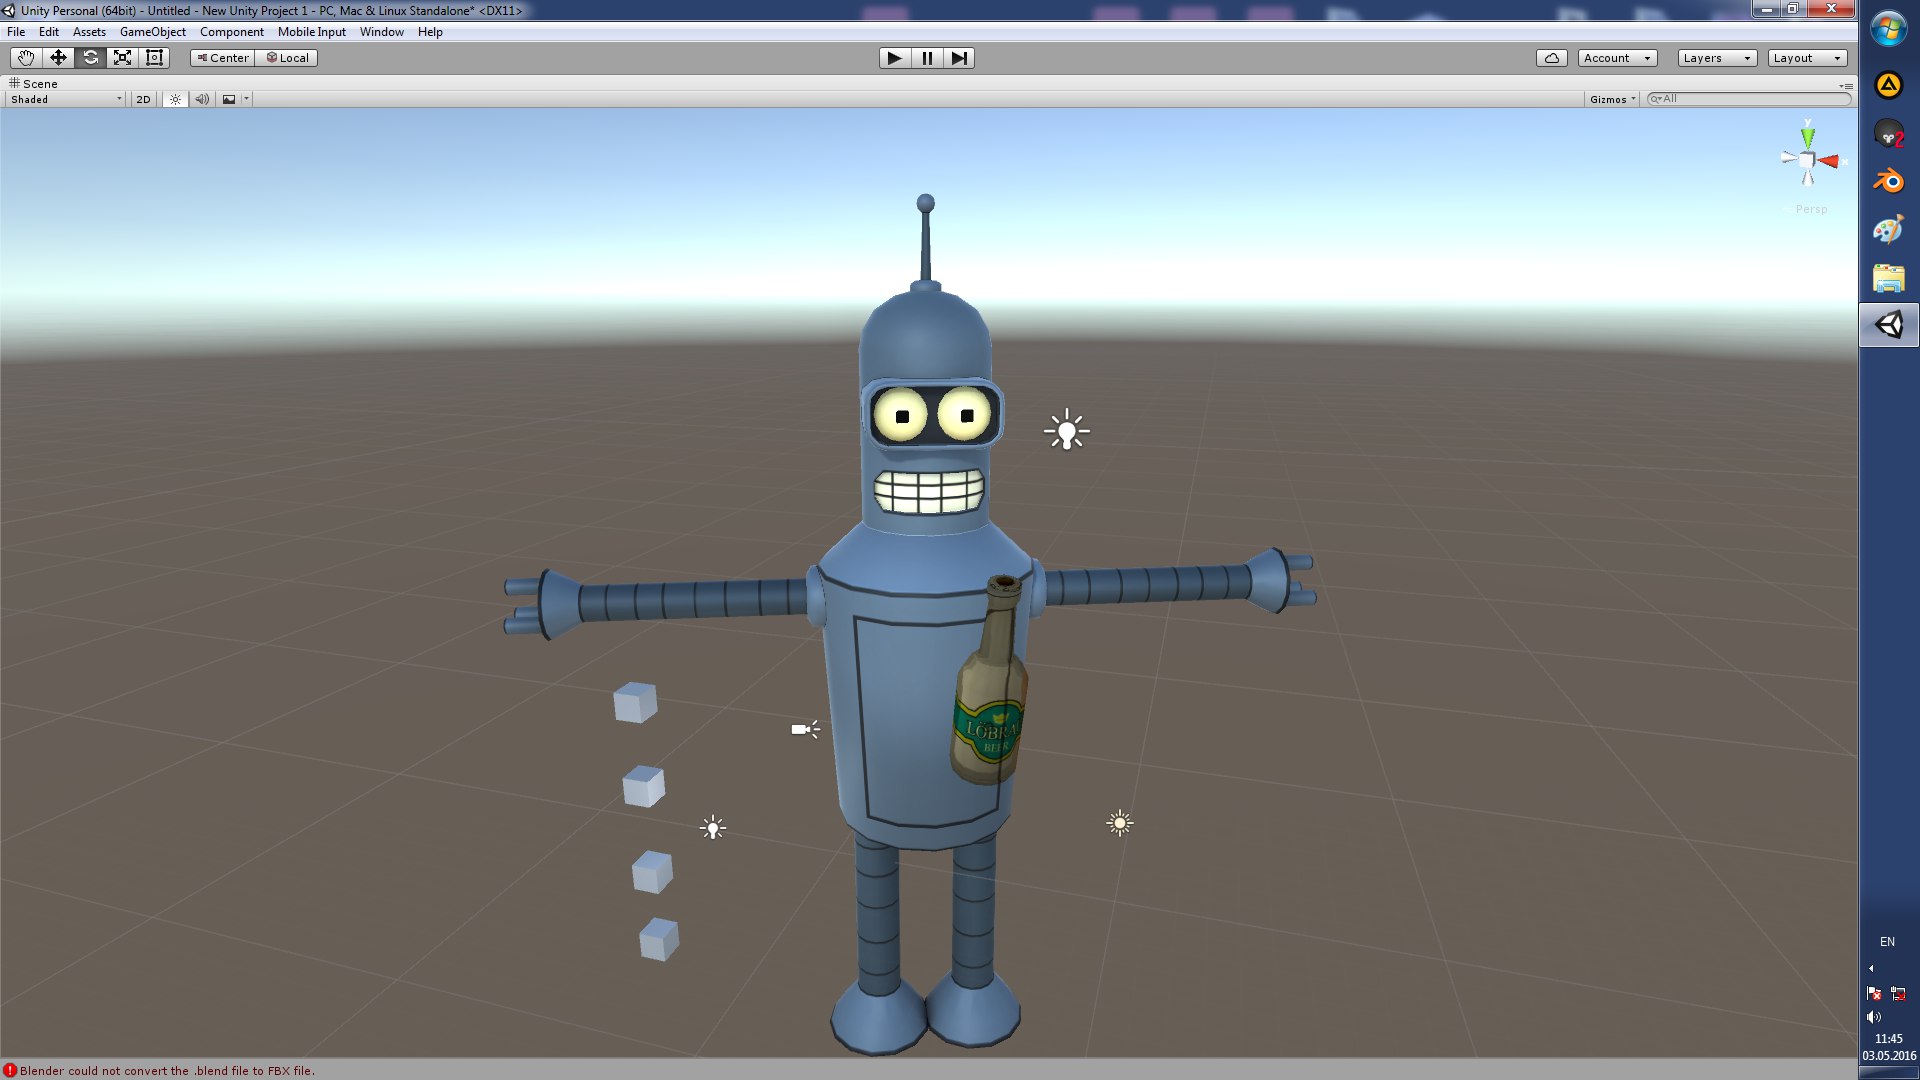Viewport: 1920px width, 1080px height.
Task: Open the Component menu
Action: [232, 32]
